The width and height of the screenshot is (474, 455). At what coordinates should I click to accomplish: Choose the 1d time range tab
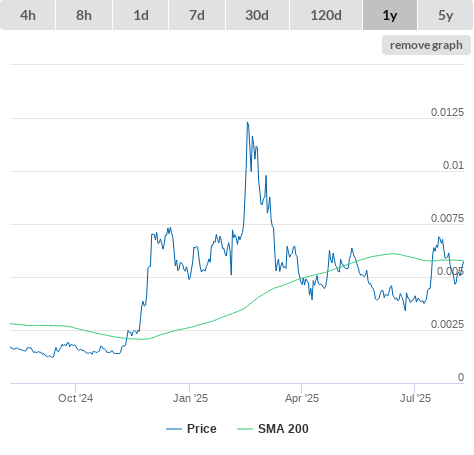pyautogui.click(x=141, y=15)
